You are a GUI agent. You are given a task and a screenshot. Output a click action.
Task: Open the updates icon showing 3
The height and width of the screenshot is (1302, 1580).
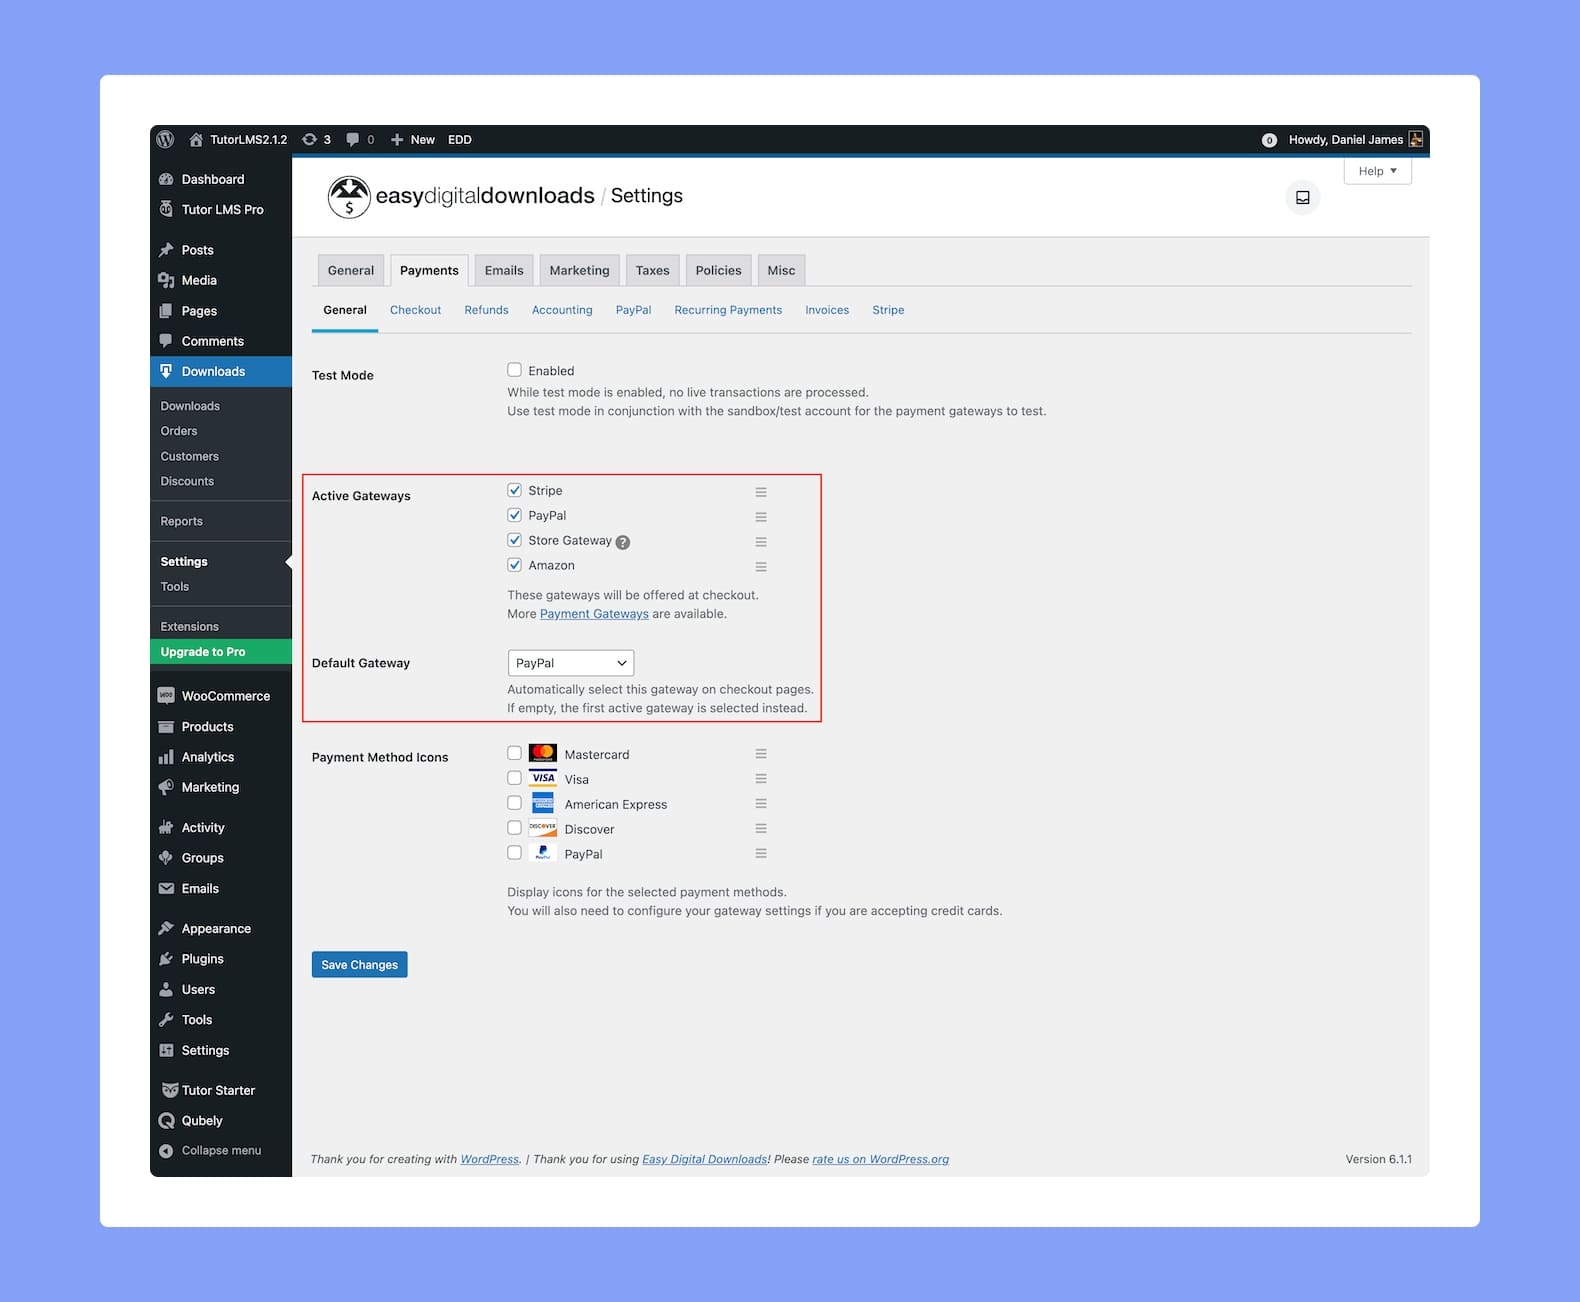pyautogui.click(x=310, y=140)
